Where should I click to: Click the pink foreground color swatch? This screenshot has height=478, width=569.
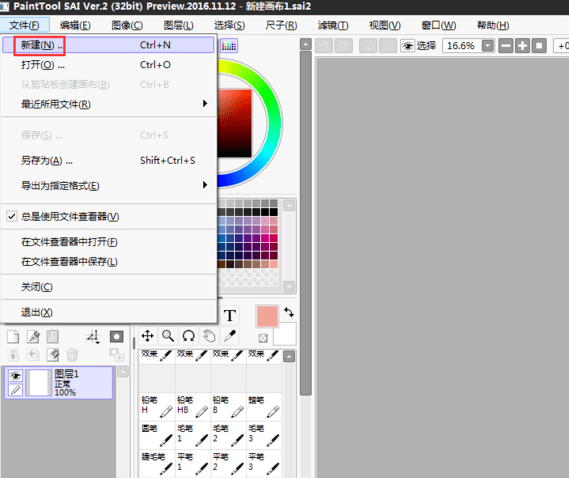pyautogui.click(x=267, y=316)
